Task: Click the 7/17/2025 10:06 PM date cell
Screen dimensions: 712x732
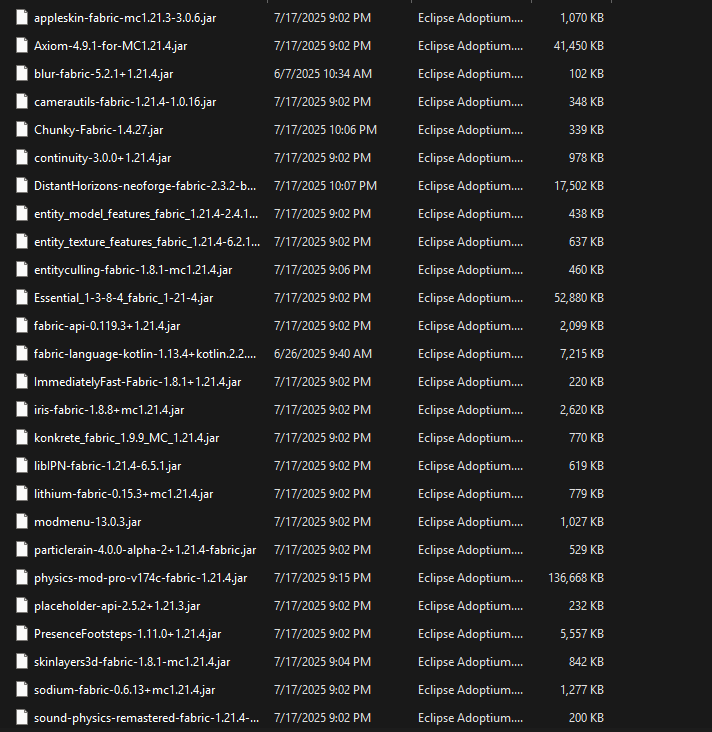Action: tap(325, 130)
